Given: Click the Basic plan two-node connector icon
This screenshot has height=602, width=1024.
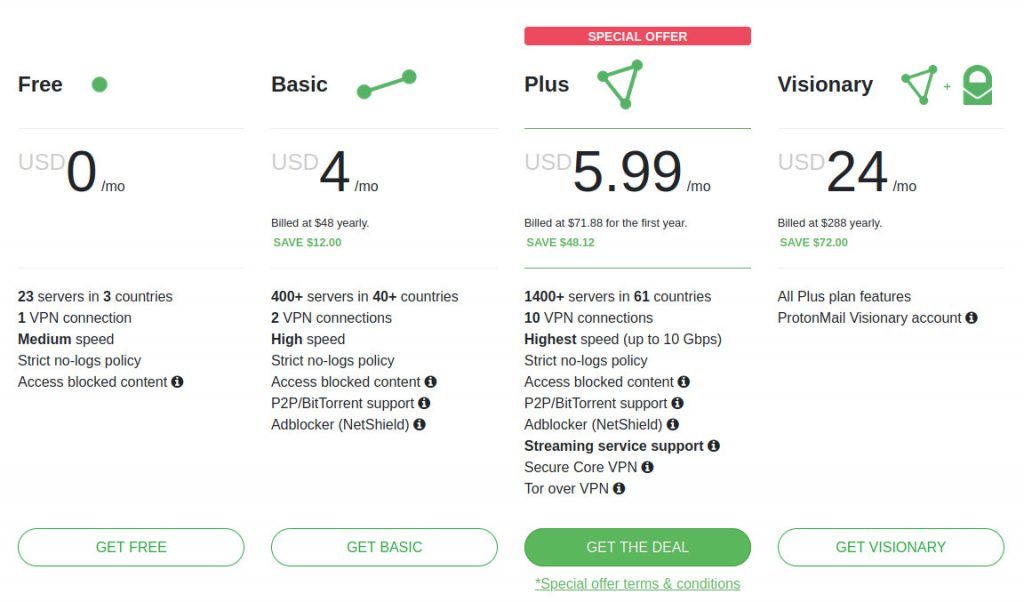Looking at the screenshot, I should (387, 84).
